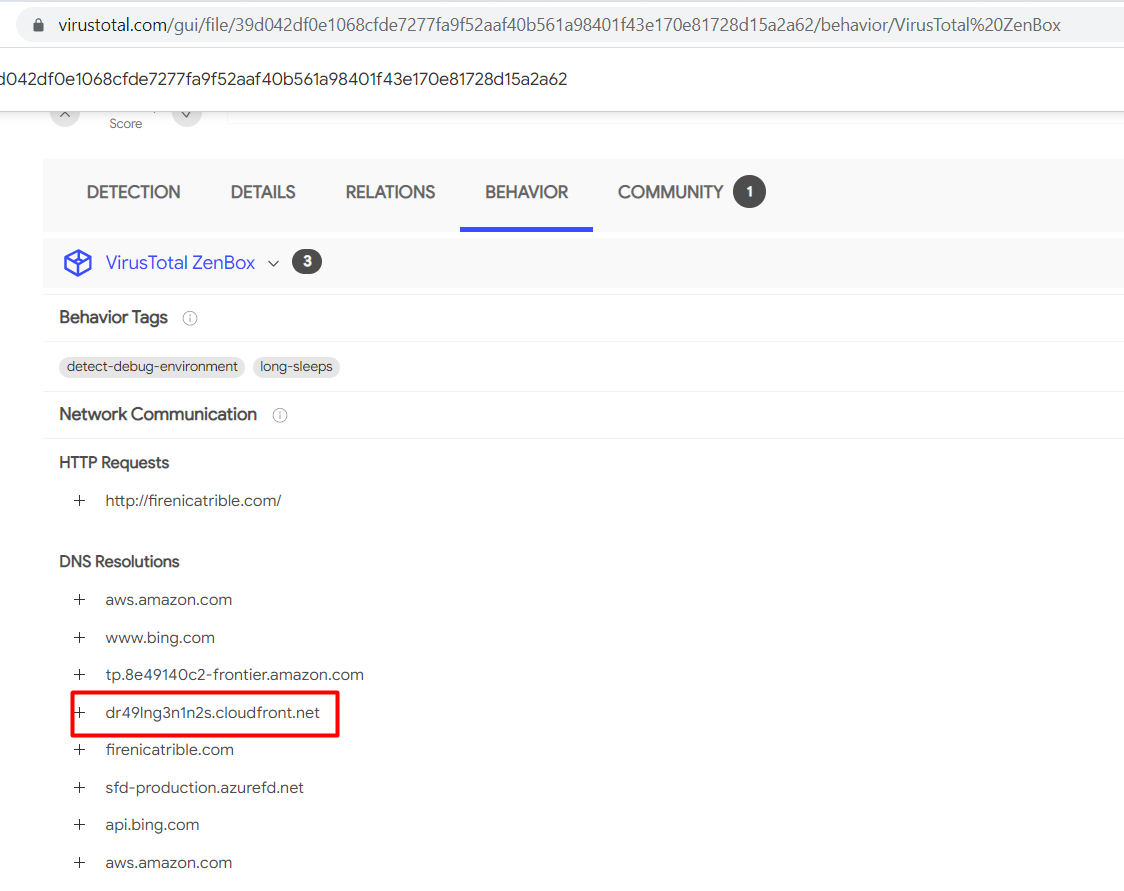Expand the firenicatrible.com DNS entry
This screenshot has height=891, width=1124.
(x=80, y=750)
